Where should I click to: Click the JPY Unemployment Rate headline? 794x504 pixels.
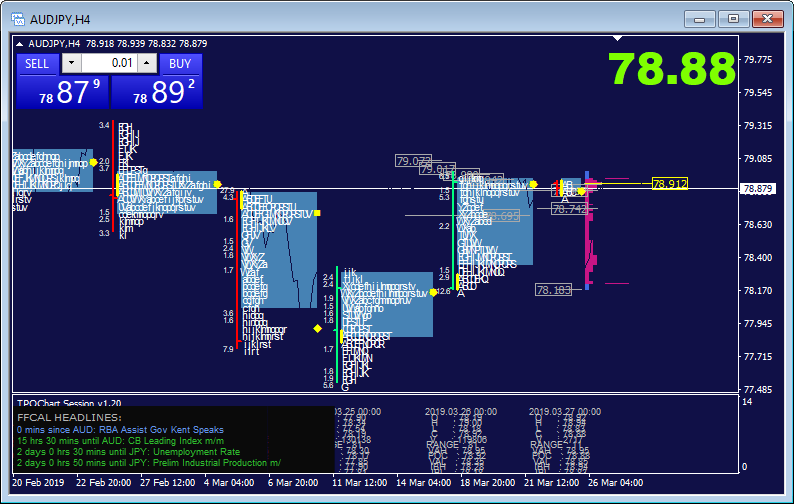tap(128, 452)
